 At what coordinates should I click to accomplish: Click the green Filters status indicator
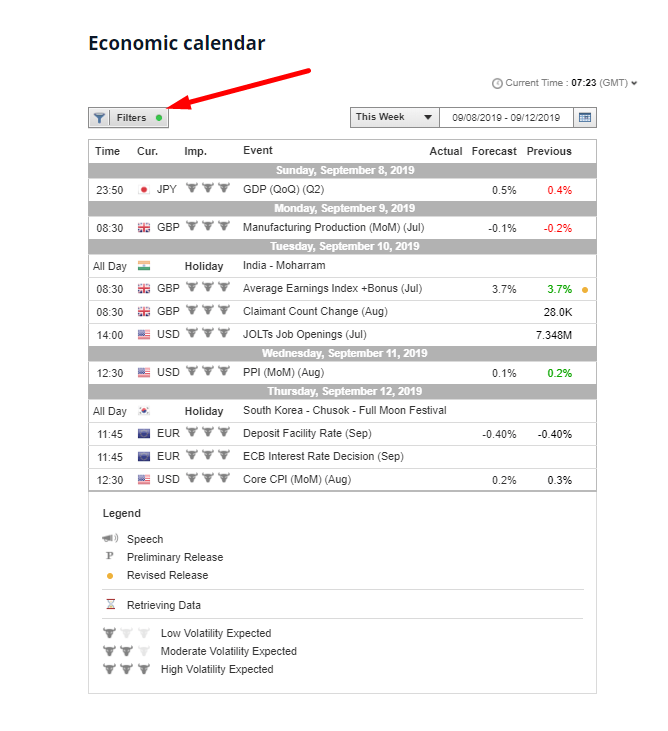pyautogui.click(x=158, y=118)
